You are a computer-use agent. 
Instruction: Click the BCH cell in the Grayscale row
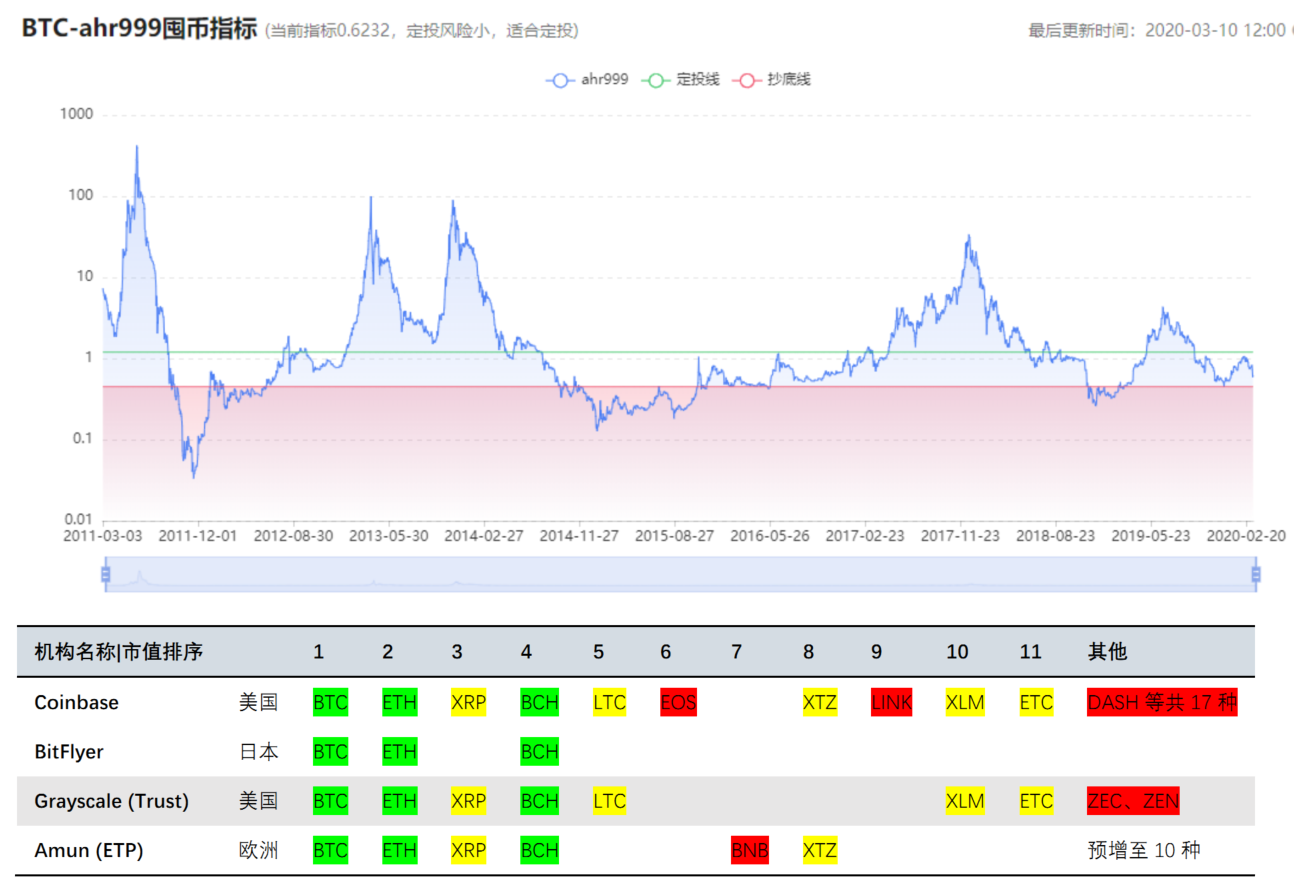pyautogui.click(x=539, y=801)
